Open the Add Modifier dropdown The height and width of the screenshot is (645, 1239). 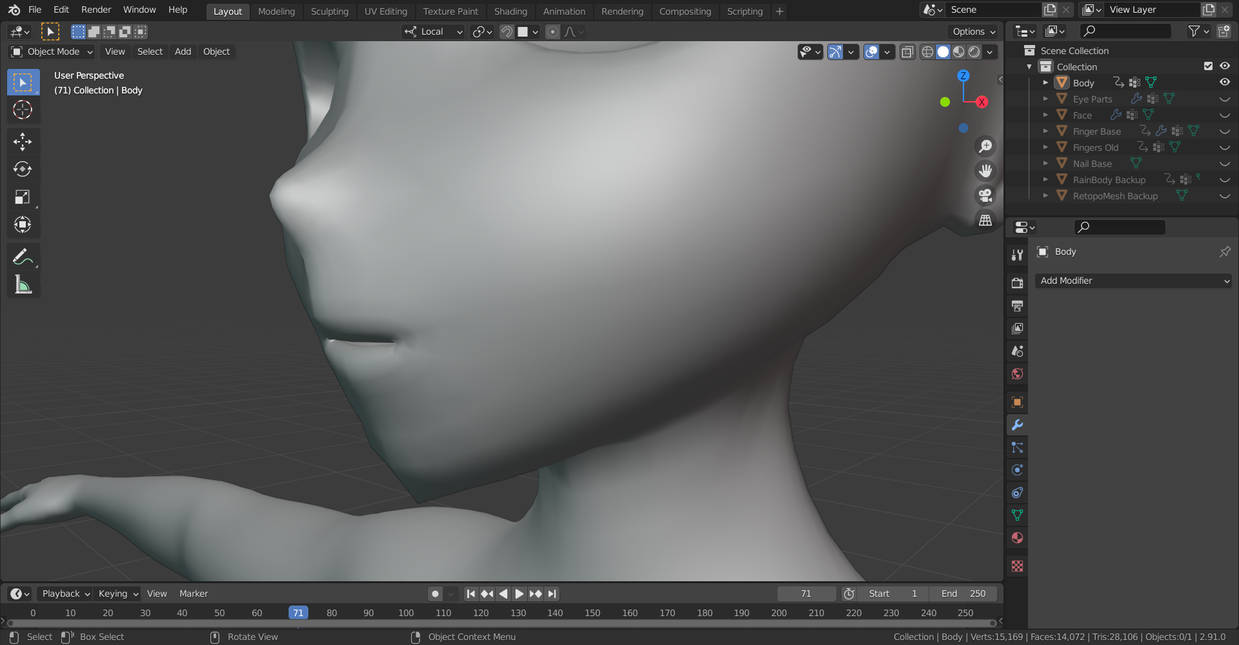pyautogui.click(x=1134, y=281)
